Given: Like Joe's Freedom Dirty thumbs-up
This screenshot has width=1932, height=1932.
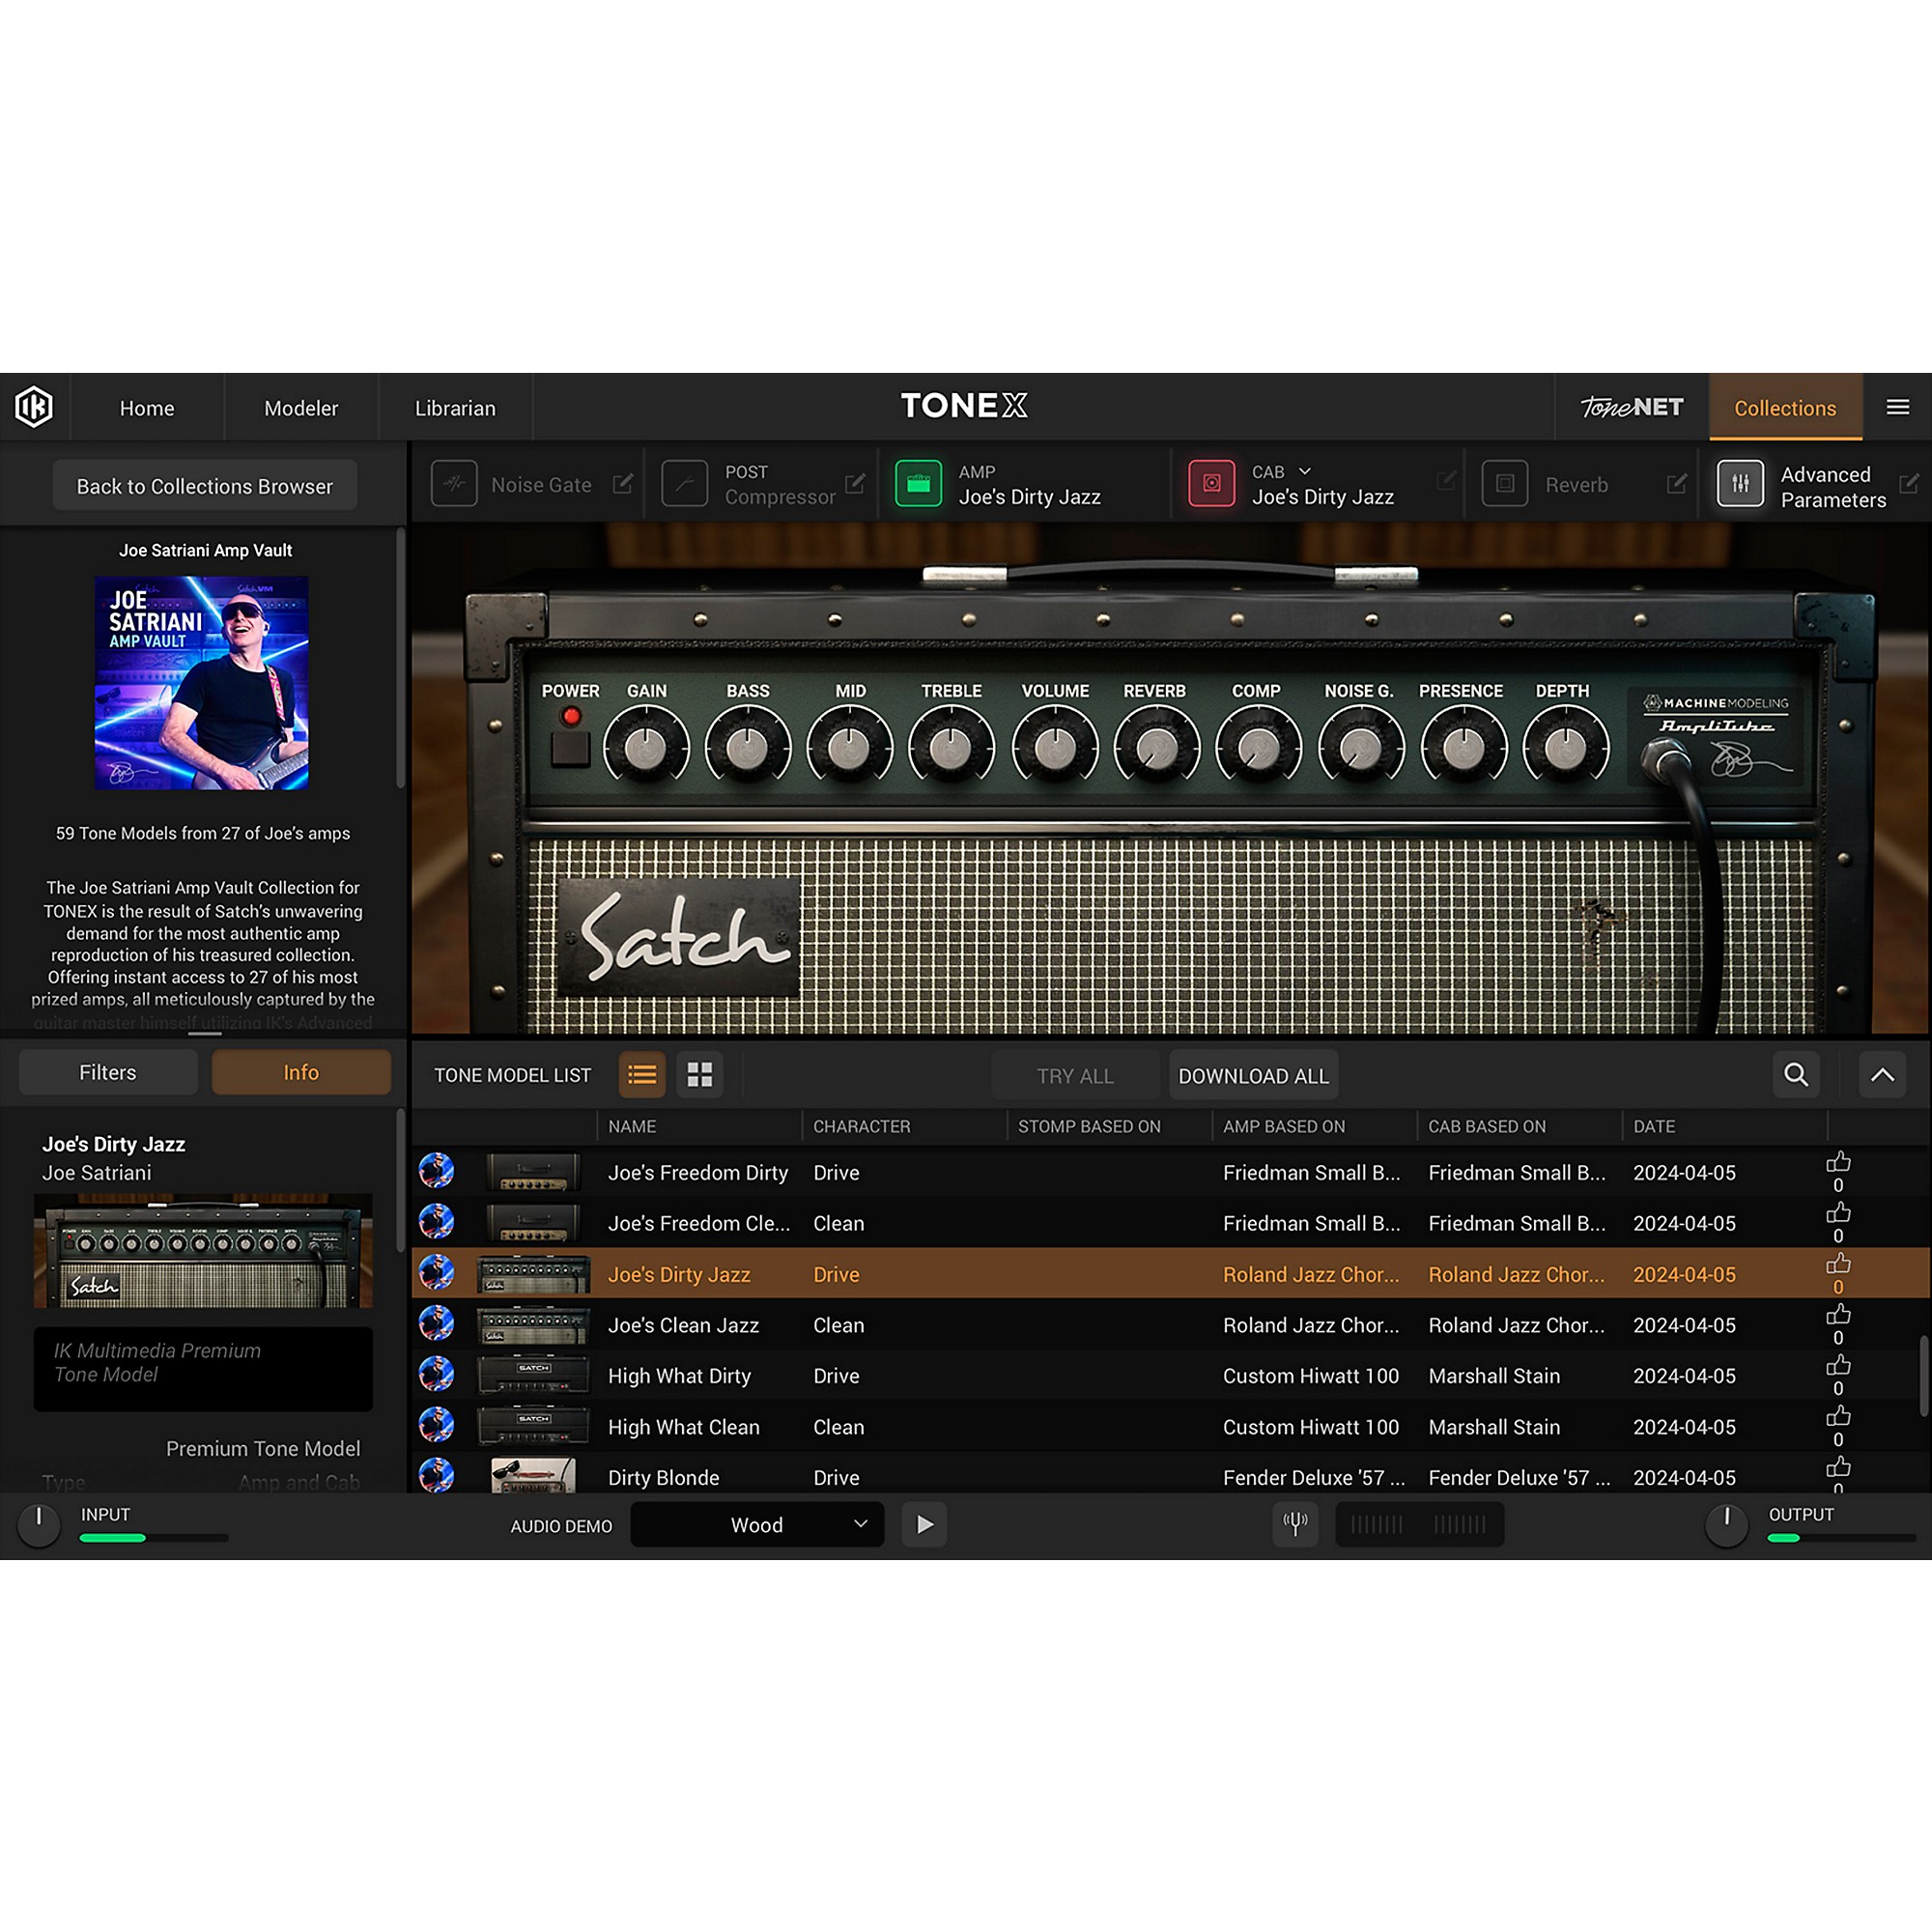Looking at the screenshot, I should click(x=1838, y=1162).
